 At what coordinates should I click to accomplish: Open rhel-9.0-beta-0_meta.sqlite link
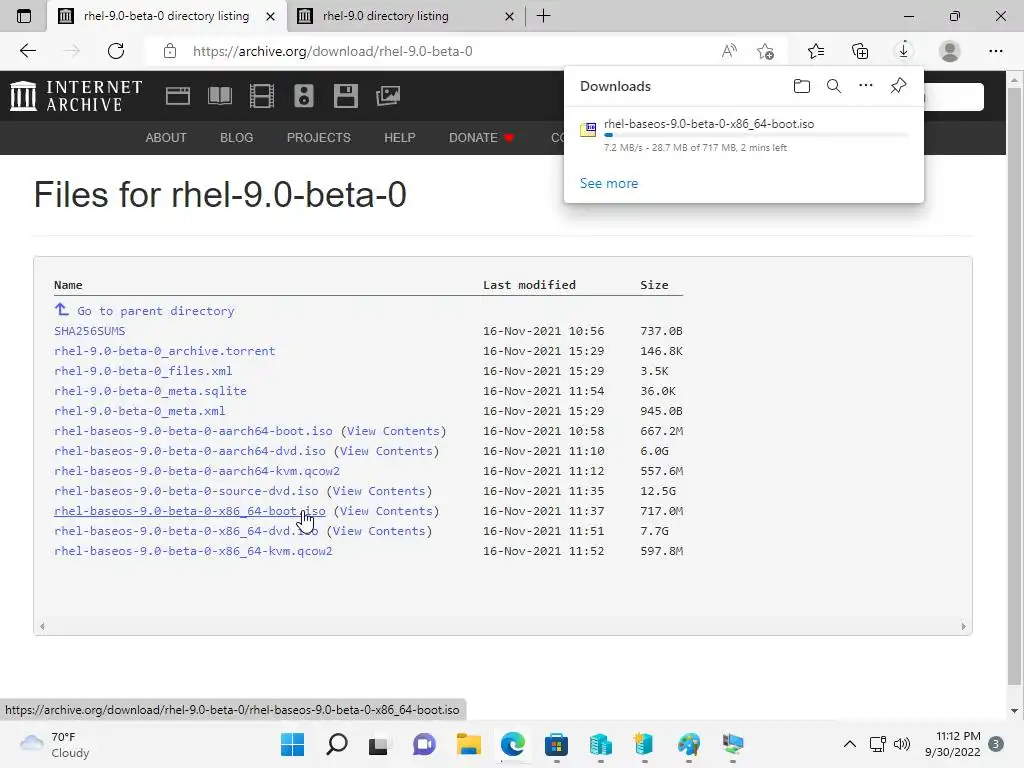(x=150, y=391)
